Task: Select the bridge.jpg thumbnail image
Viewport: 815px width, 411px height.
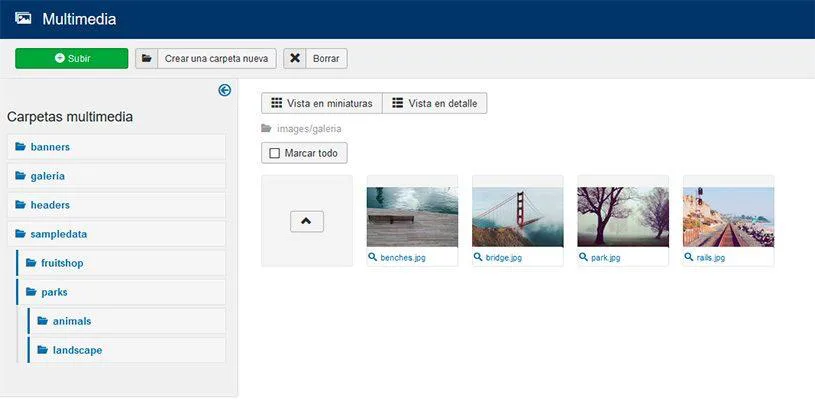Action: 517,217
